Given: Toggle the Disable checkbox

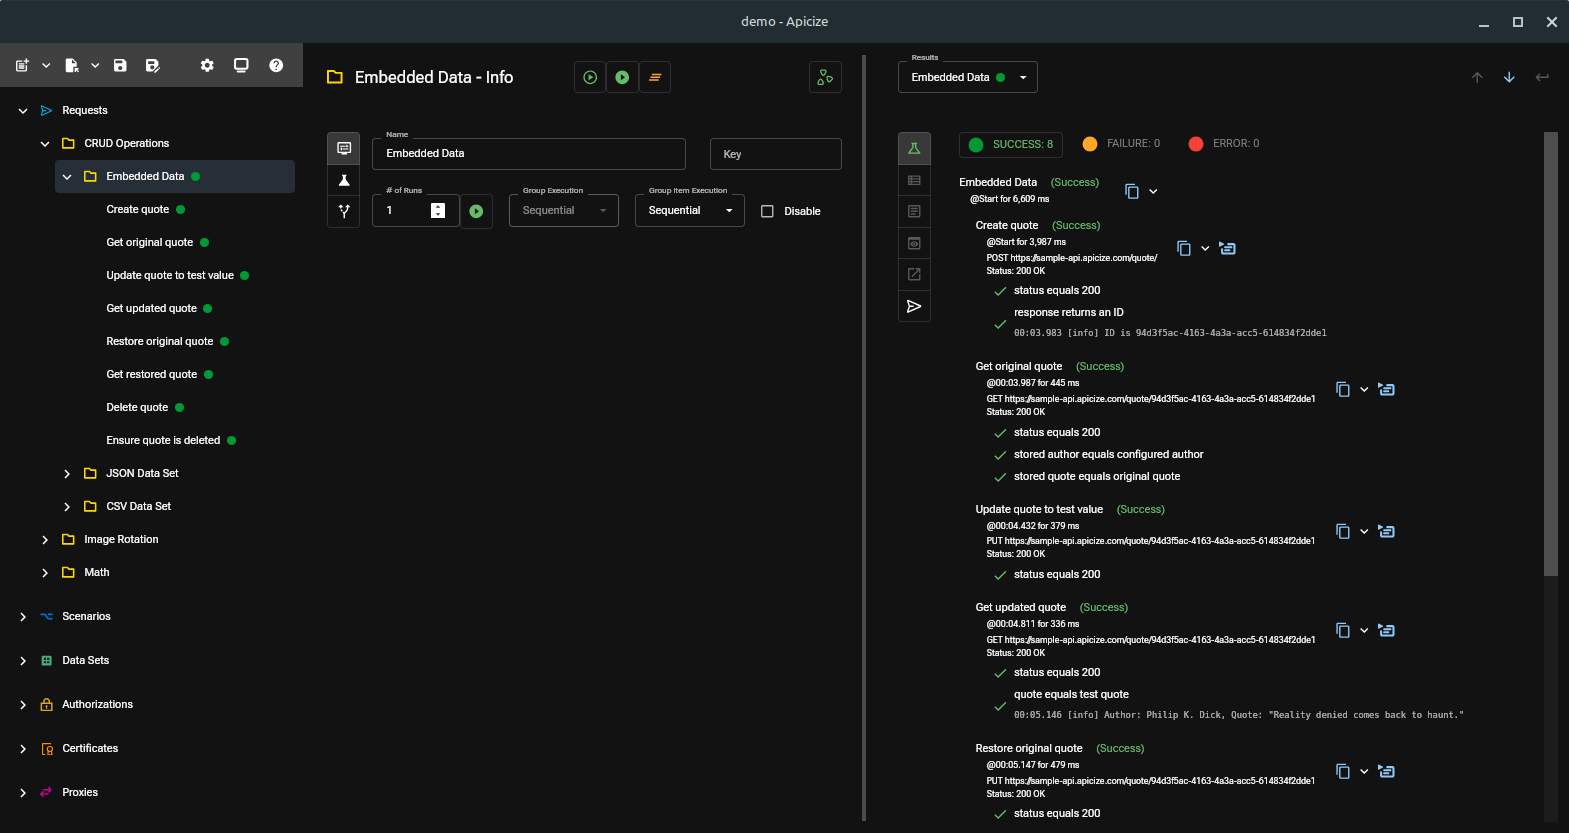Looking at the screenshot, I should (x=767, y=211).
